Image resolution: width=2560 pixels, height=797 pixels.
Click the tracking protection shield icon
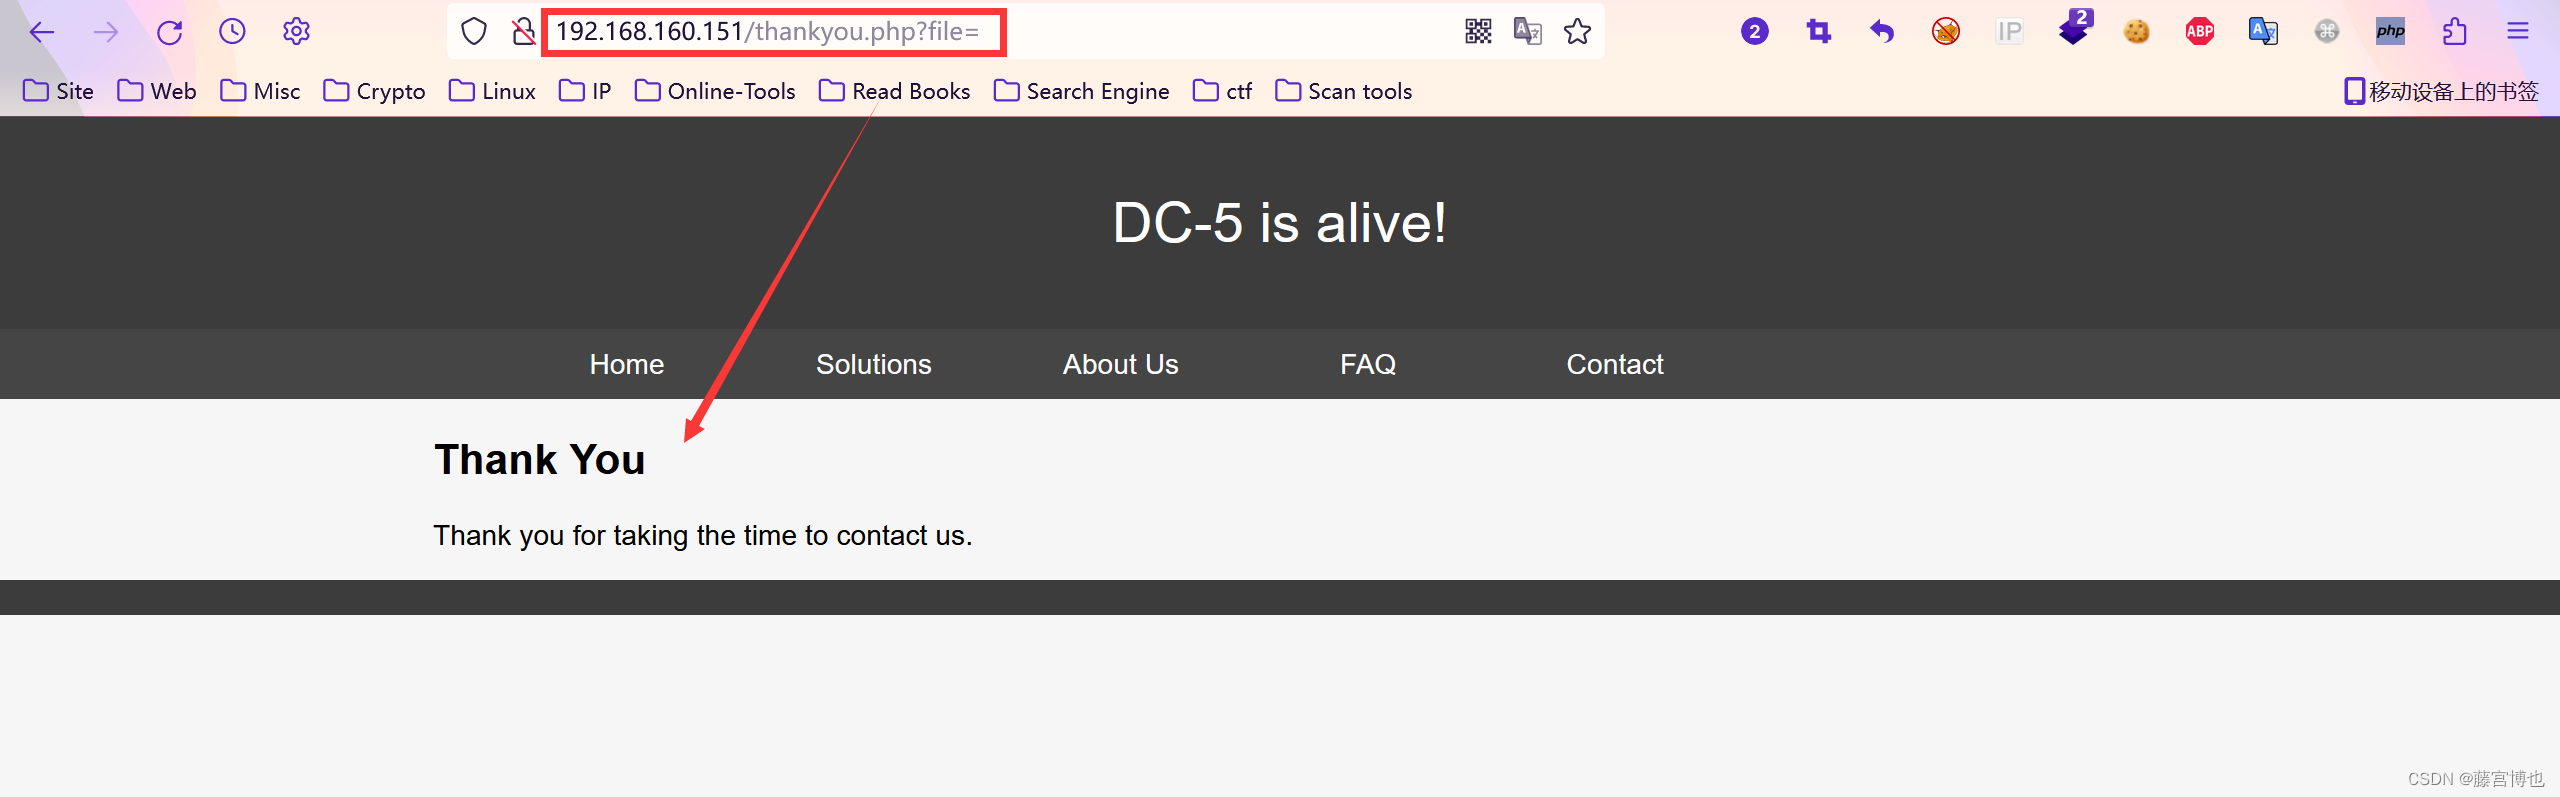pos(474,32)
